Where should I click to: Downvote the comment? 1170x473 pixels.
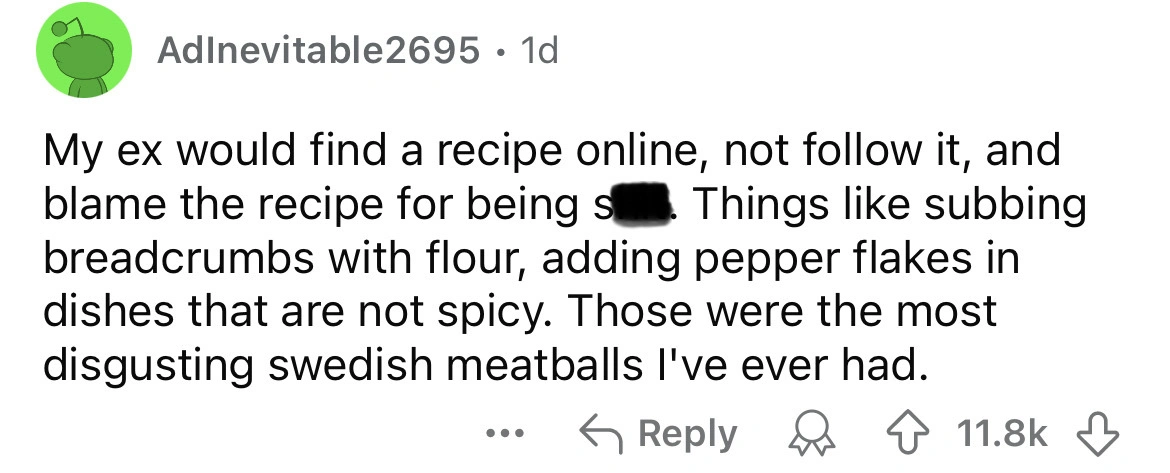tap(1094, 435)
